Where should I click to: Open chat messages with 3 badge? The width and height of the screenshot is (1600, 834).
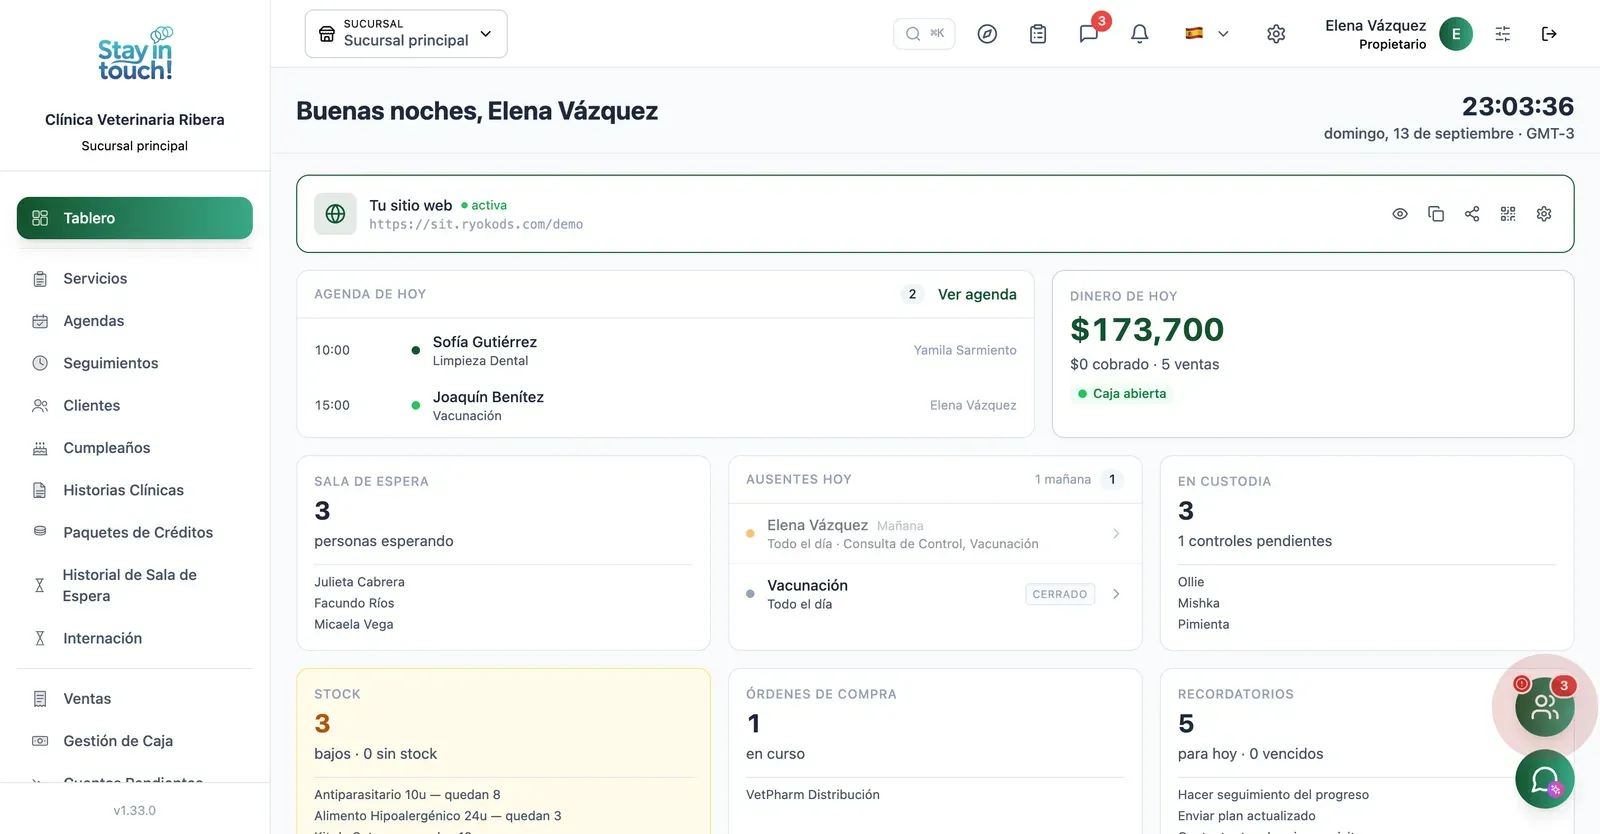pos(1089,34)
